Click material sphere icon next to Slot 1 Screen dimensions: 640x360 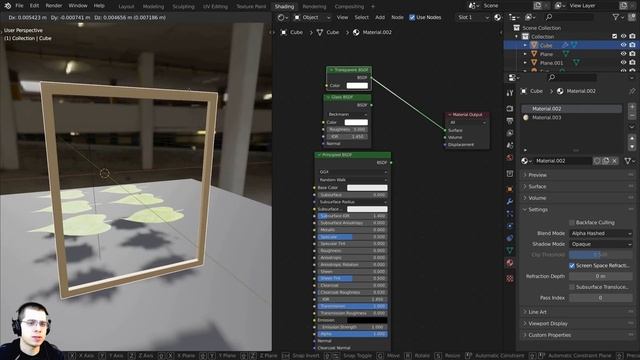[498, 17]
